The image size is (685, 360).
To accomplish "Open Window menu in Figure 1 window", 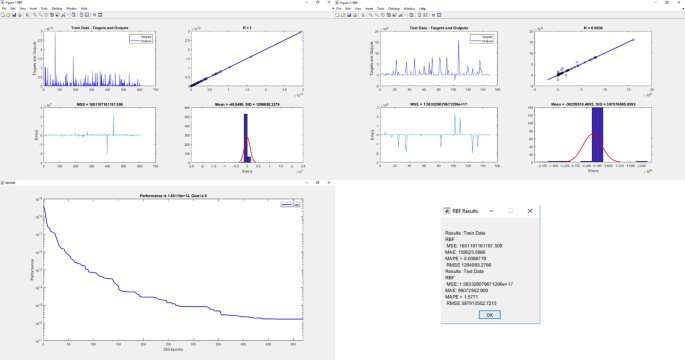I will point(72,8).
